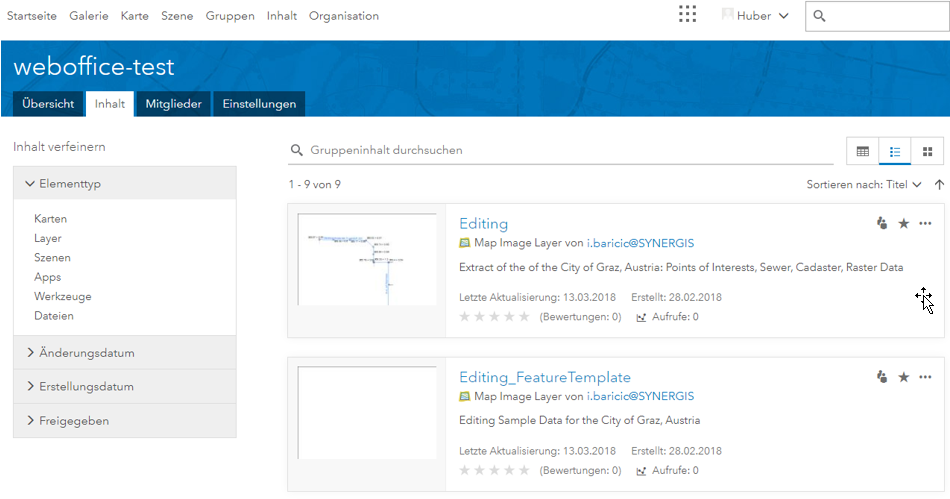
Task: Click share icon on Editing_FeatureTemplate item
Action: coord(882,377)
